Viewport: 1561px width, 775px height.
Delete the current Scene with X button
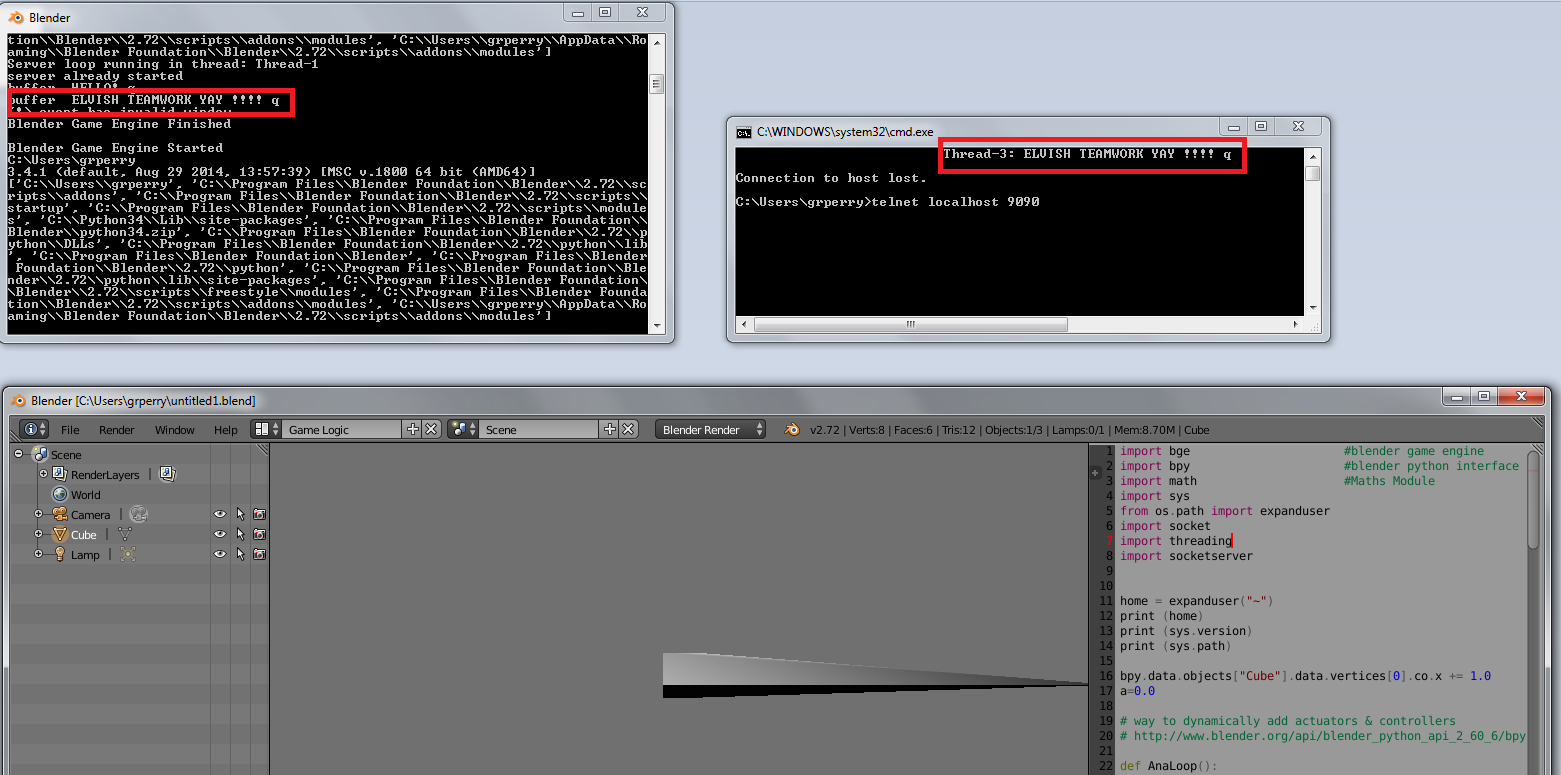coord(628,429)
